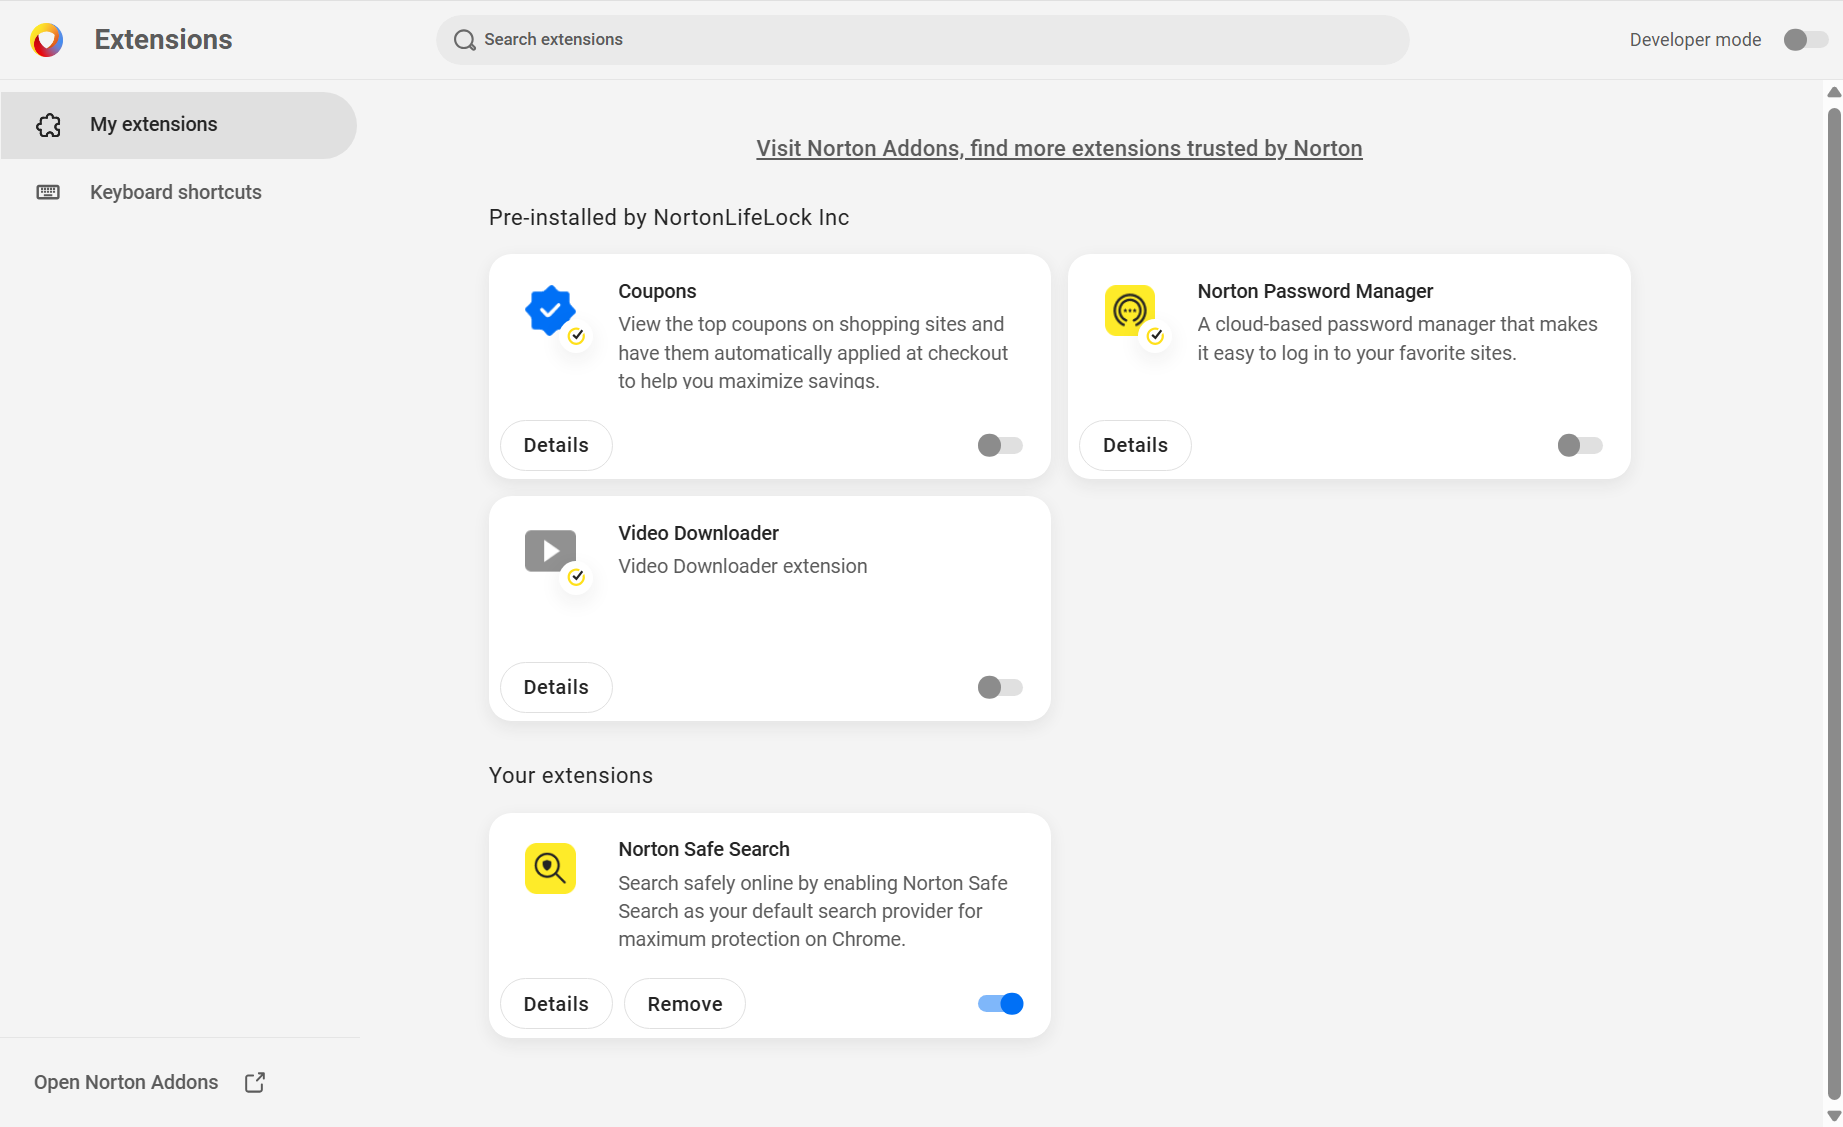The height and width of the screenshot is (1127, 1843).
Task: Disable the Norton Safe Search toggle
Action: (x=1000, y=1004)
